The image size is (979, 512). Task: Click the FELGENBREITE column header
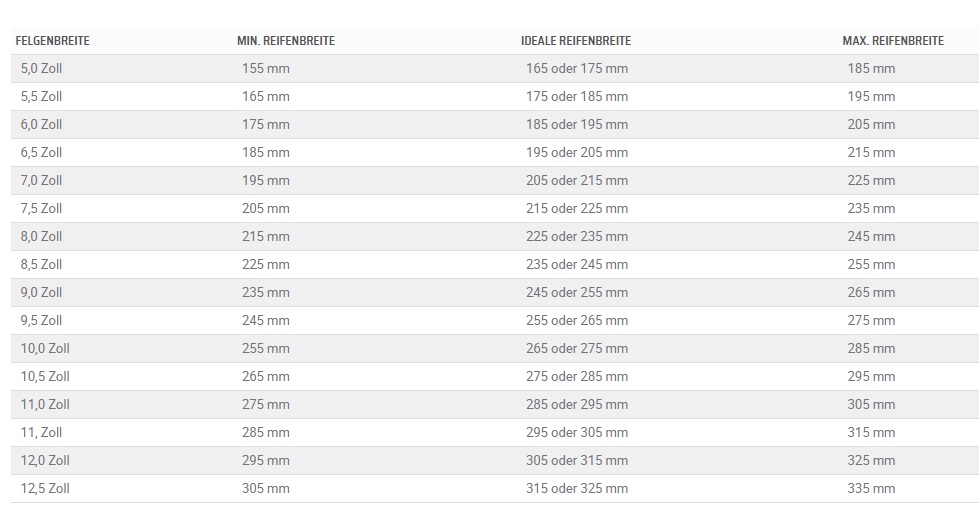(x=53, y=41)
